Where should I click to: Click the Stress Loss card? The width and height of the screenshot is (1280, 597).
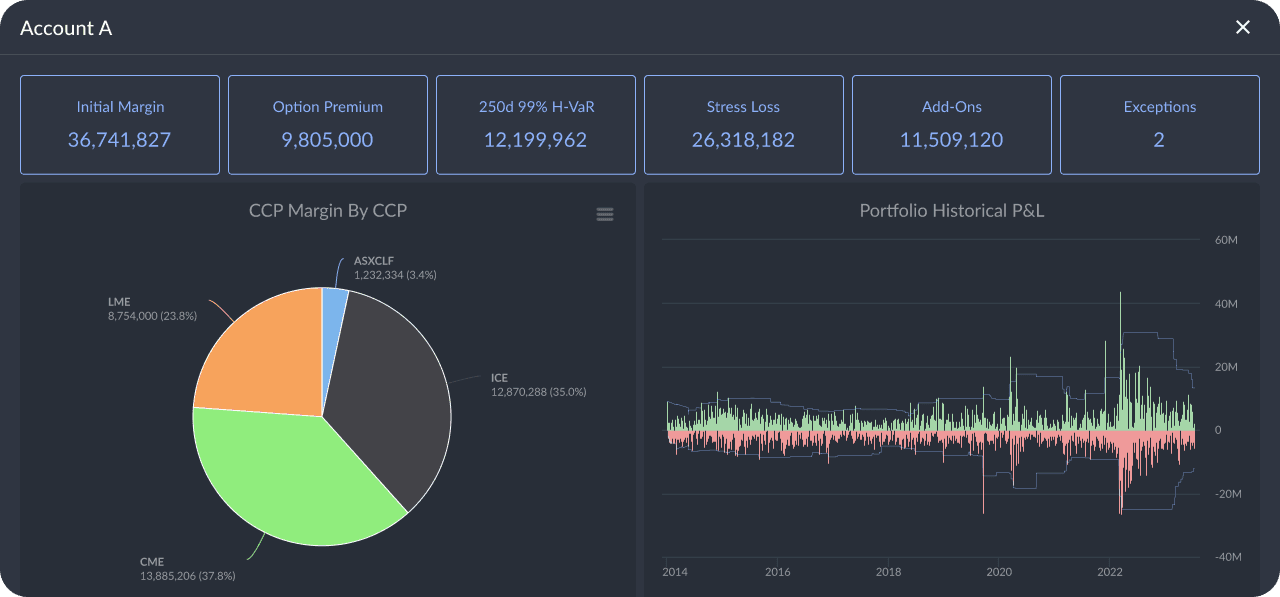(743, 125)
